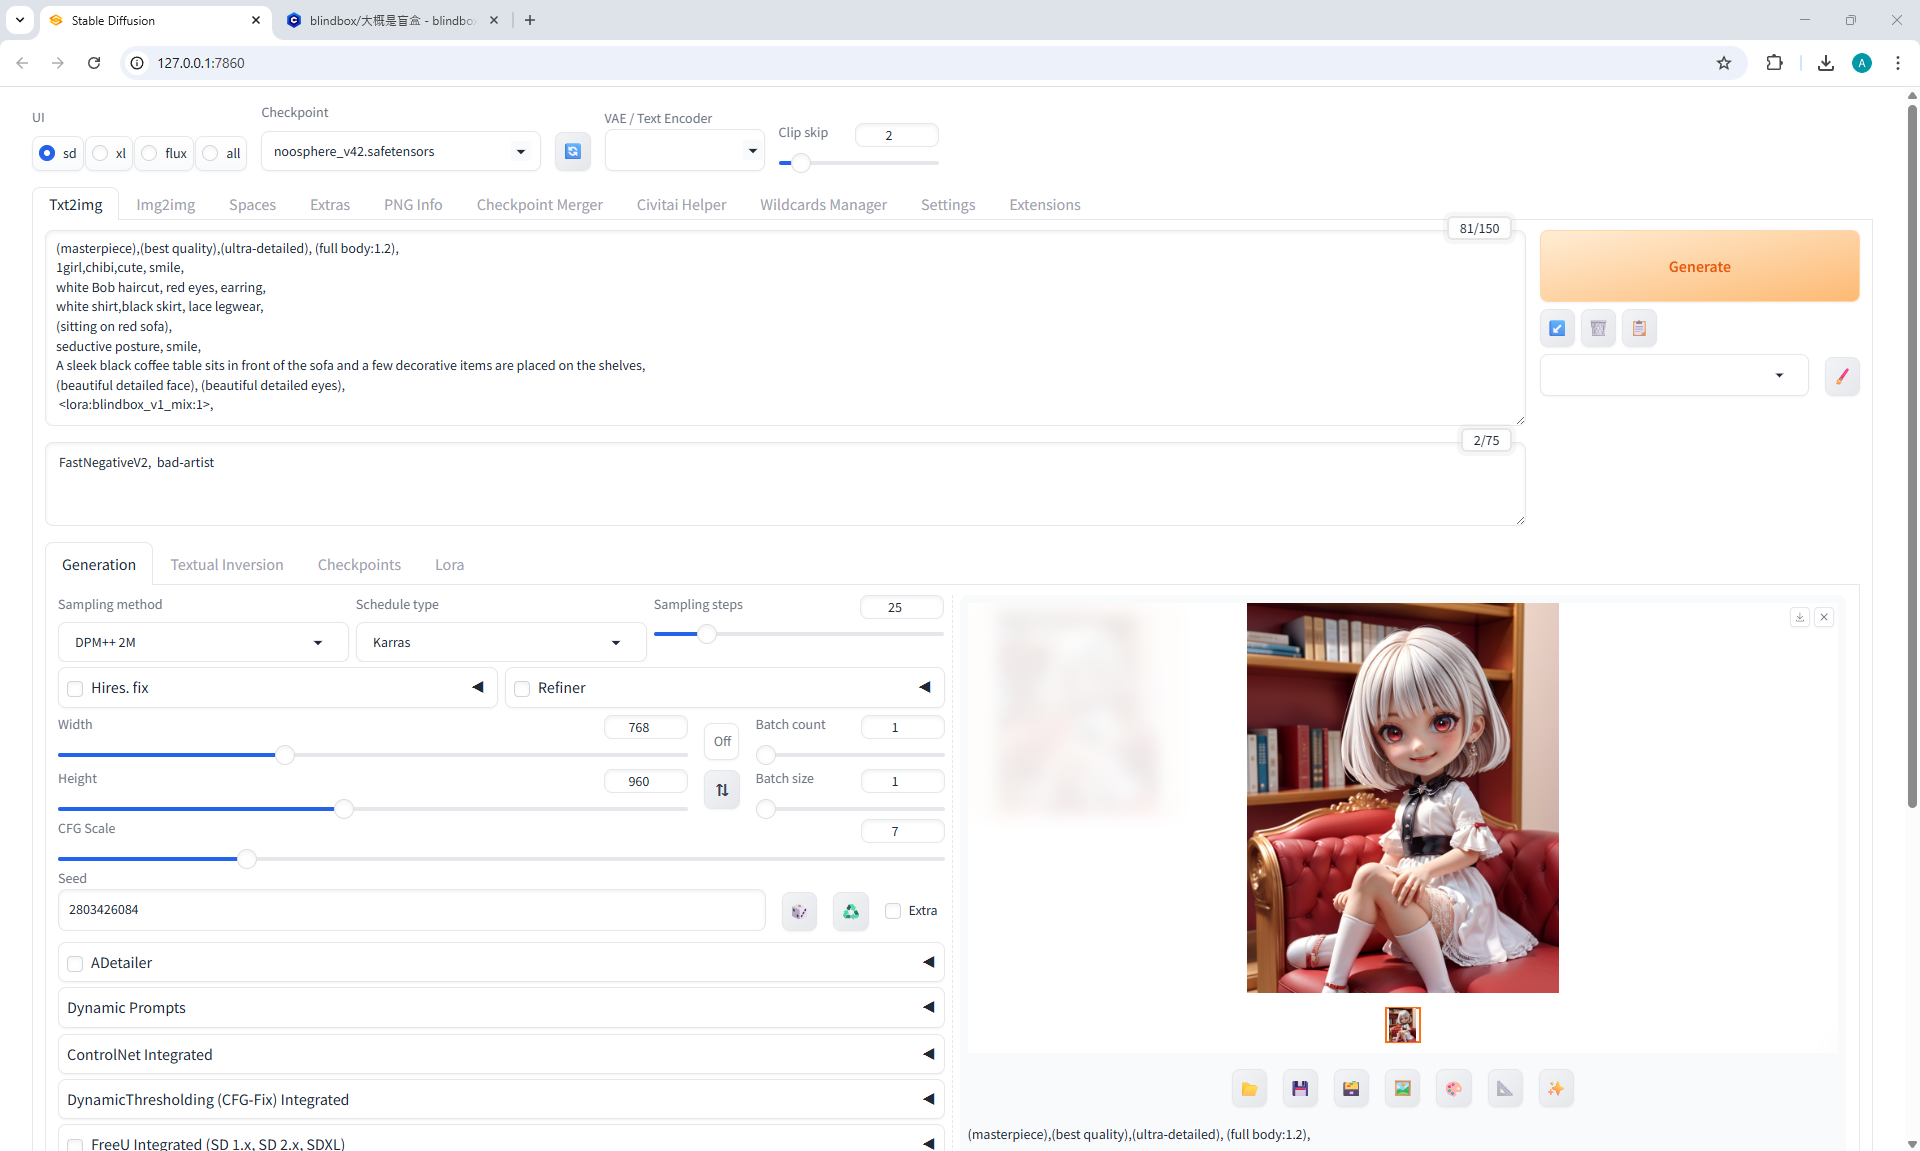Open the Sampling method dropdown
Image resolution: width=1920 pixels, height=1151 pixels.
[x=203, y=642]
